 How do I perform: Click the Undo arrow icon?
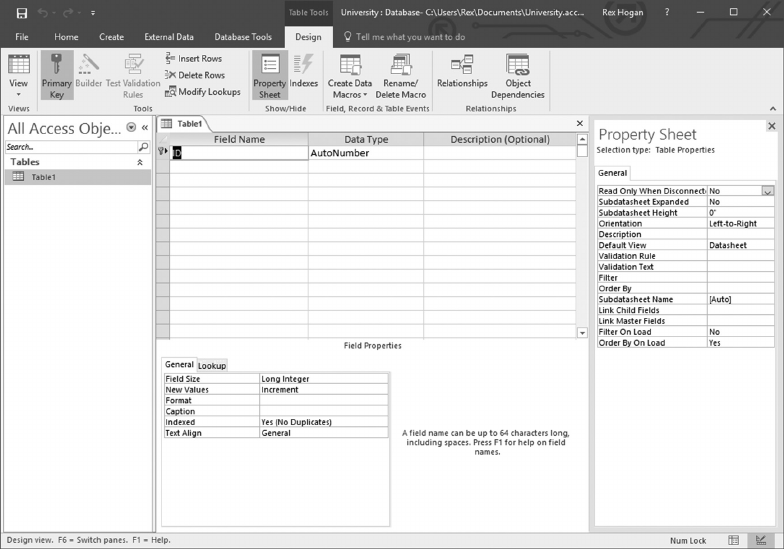point(42,13)
